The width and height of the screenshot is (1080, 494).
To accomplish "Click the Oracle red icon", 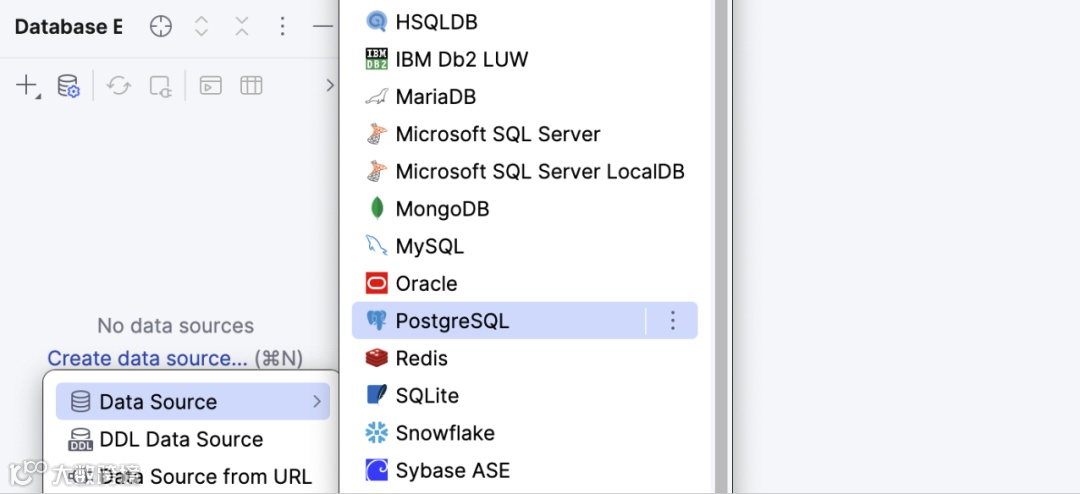I will (x=377, y=283).
